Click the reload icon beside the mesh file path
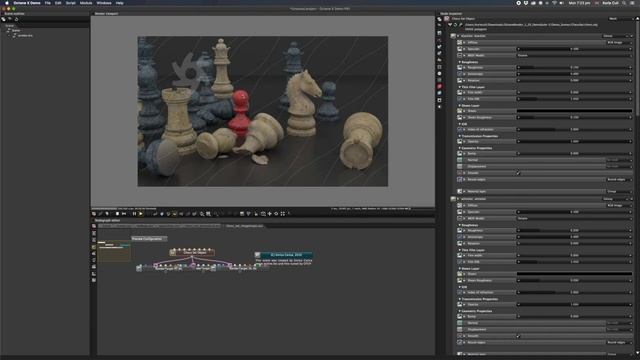Viewport: 640px width, 360px height. 456,25
